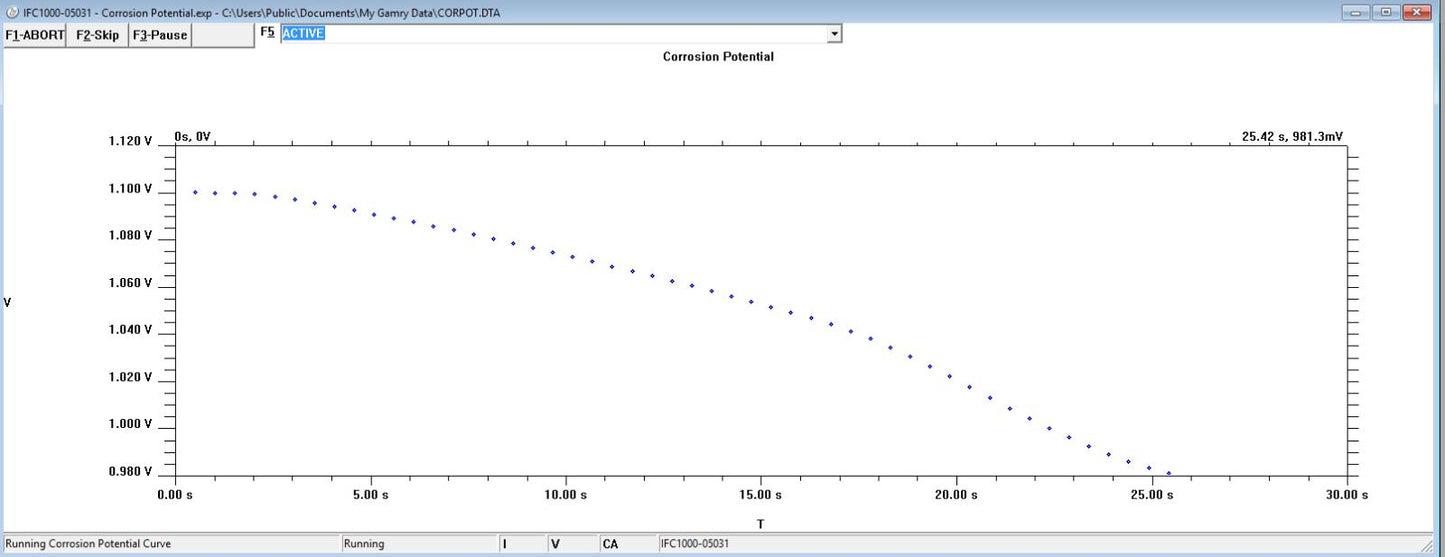Click the blank button beside F3-Pause
Screen dimensions: 1445x557
(221, 35)
